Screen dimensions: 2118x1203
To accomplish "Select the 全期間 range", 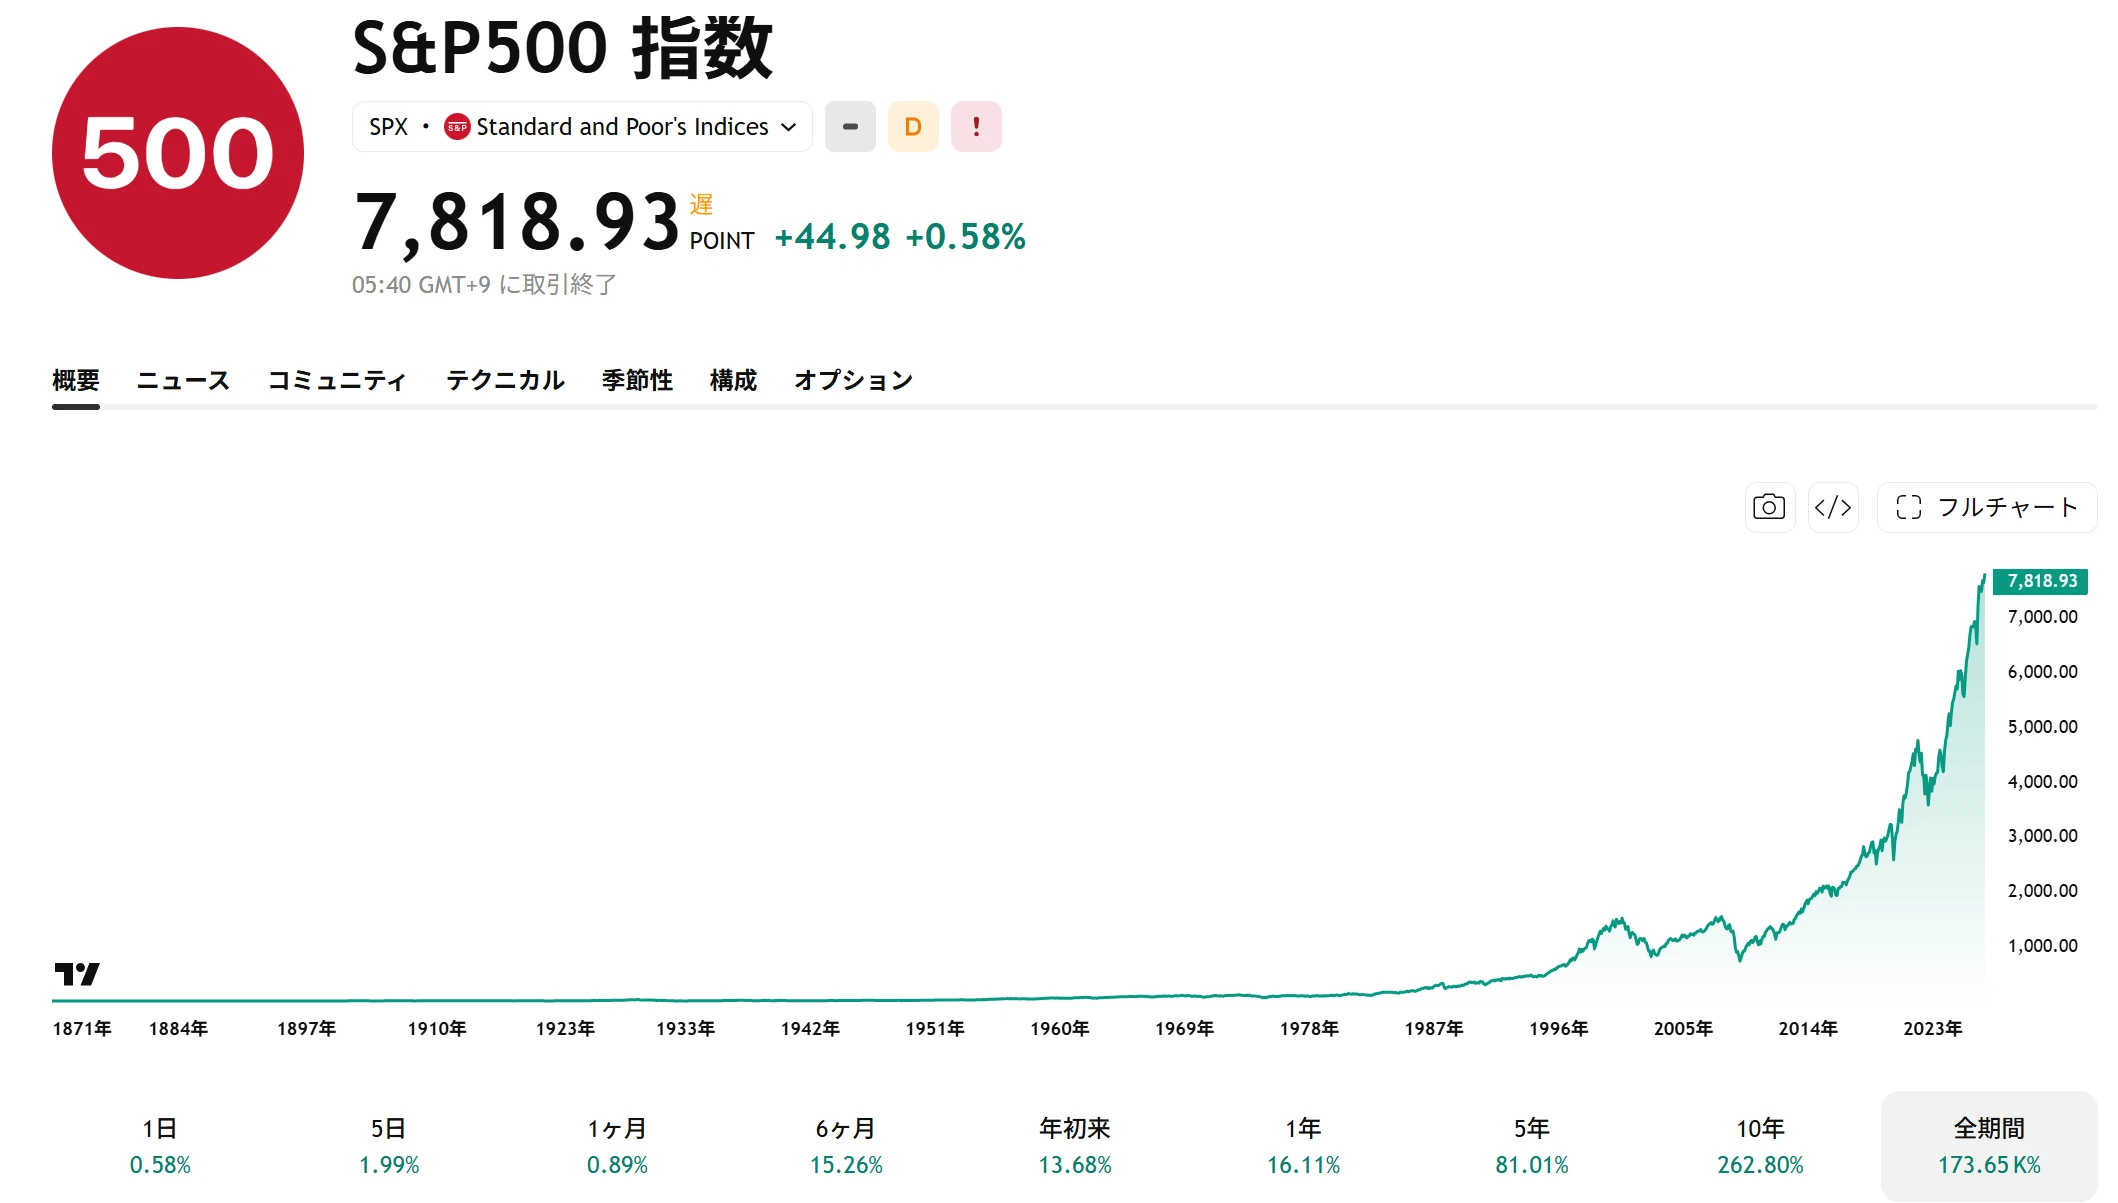I will pos(1989,1146).
